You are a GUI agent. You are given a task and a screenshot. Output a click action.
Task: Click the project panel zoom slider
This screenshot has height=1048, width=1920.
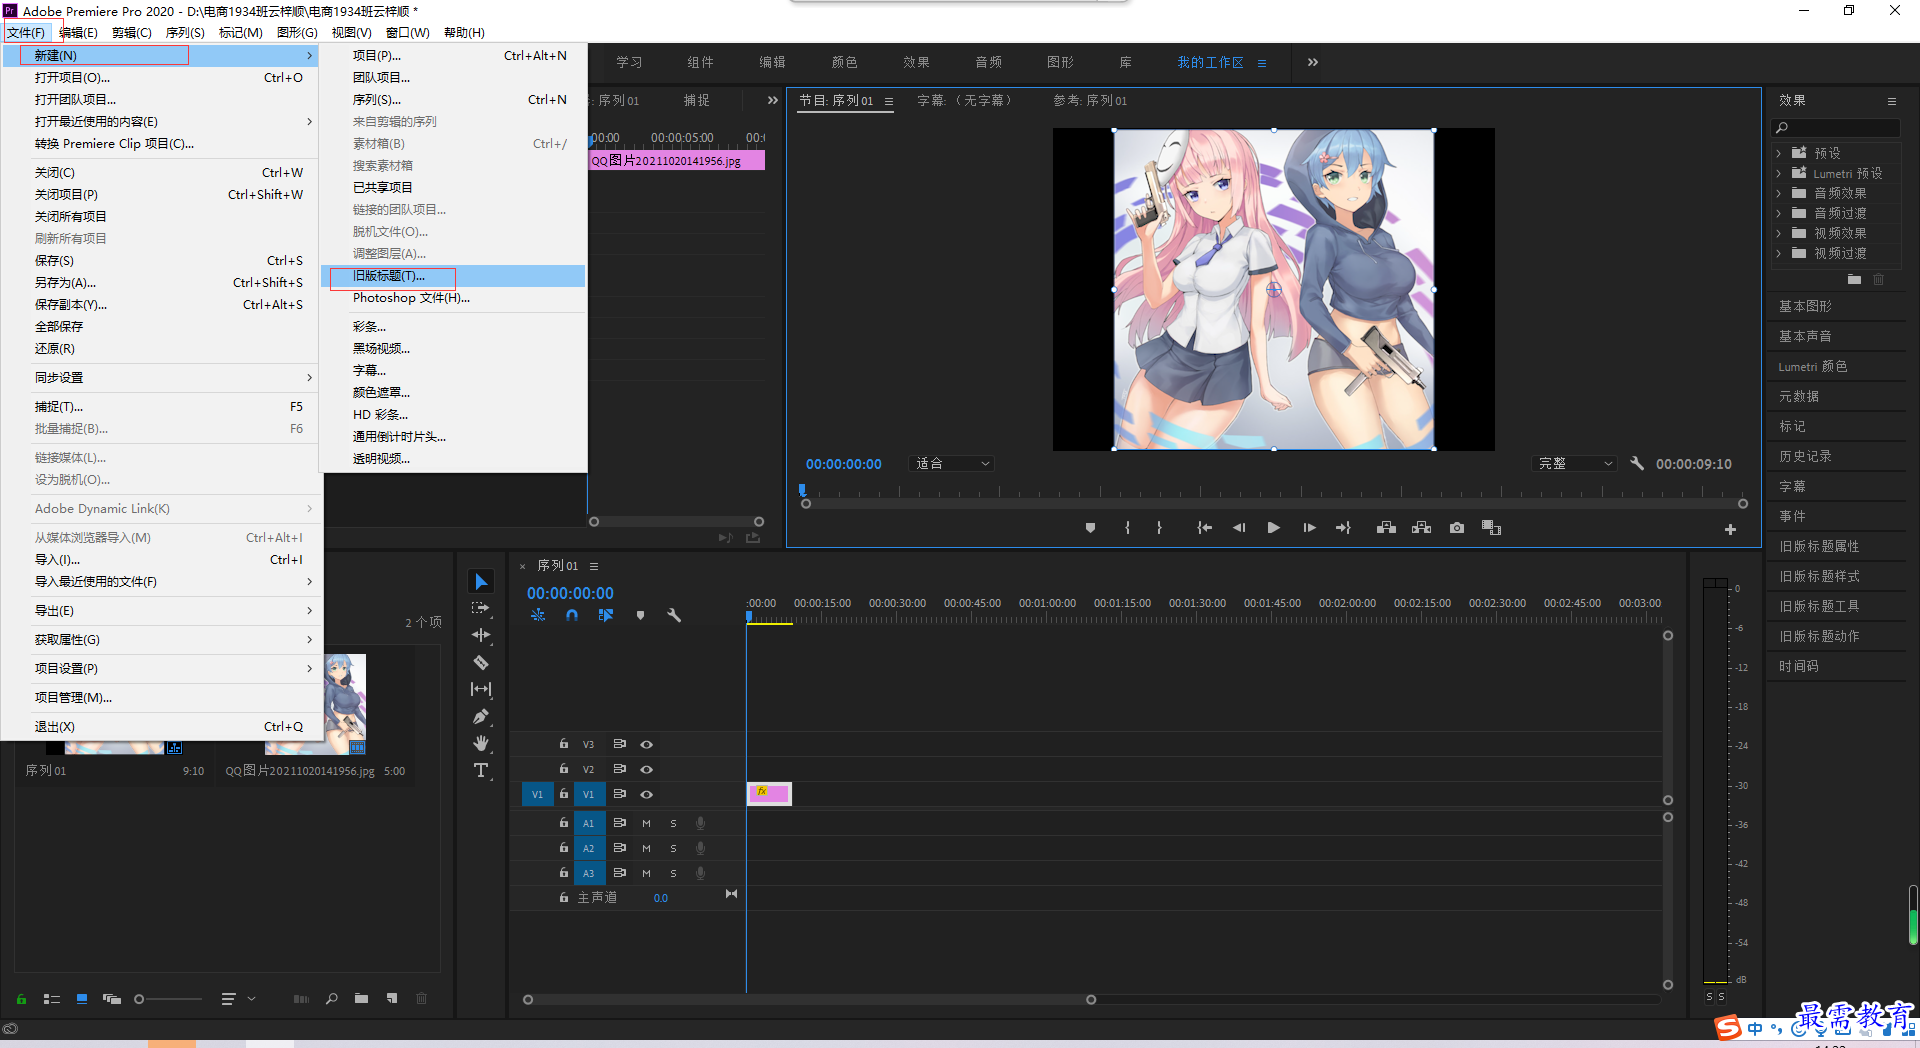[x=168, y=998]
